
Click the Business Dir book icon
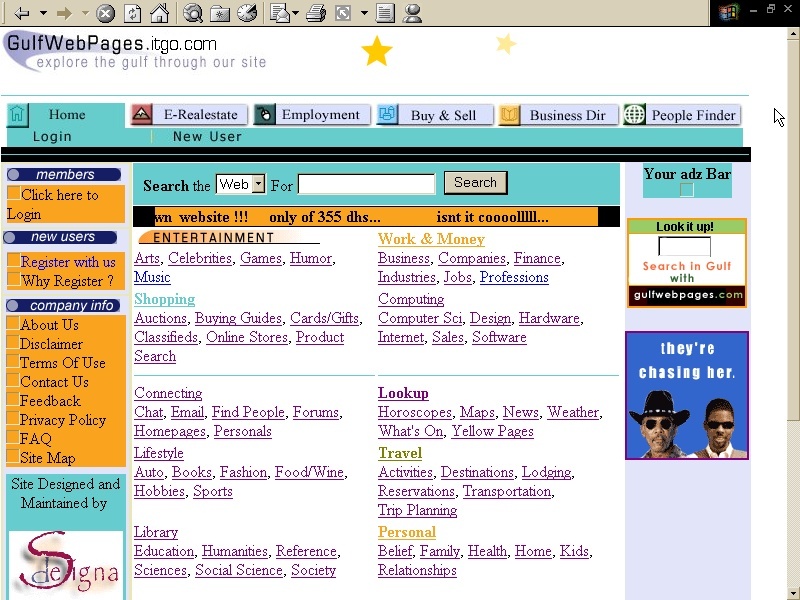(509, 114)
